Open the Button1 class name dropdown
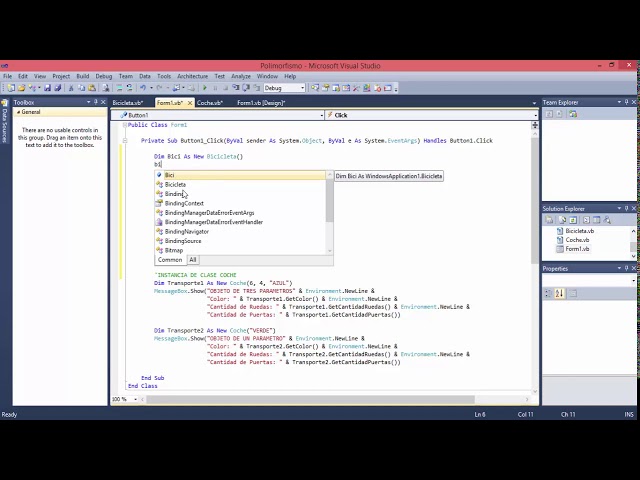Image resolution: width=640 pixels, height=480 pixels. pyautogui.click(x=322, y=116)
